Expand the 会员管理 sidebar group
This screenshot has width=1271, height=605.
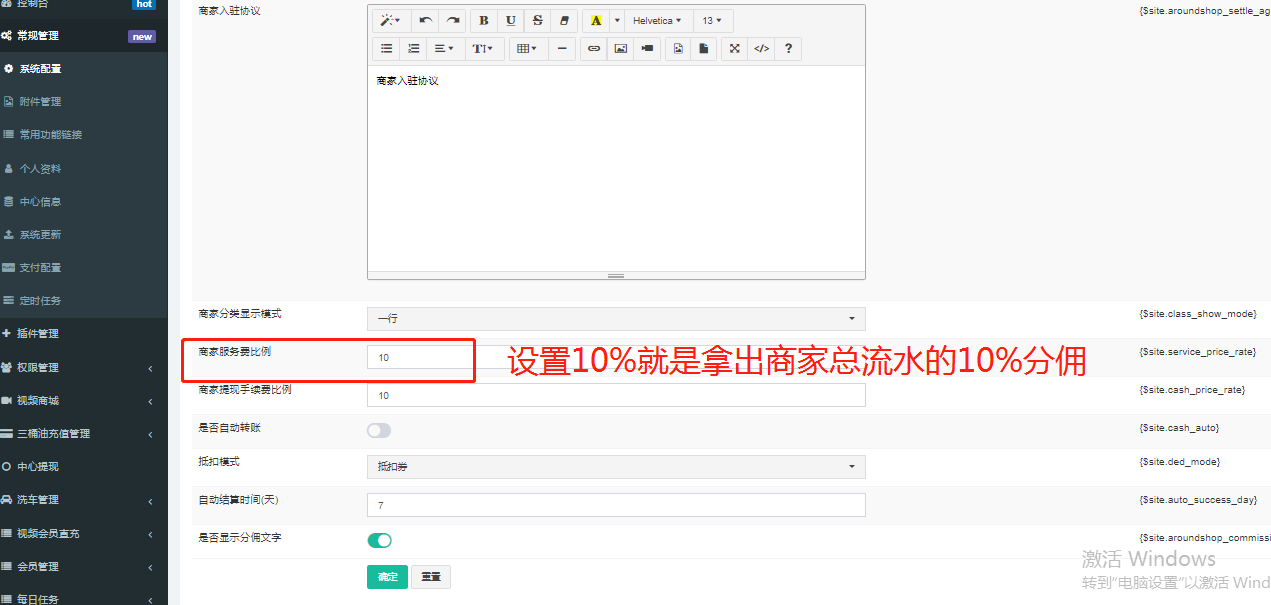[84, 567]
